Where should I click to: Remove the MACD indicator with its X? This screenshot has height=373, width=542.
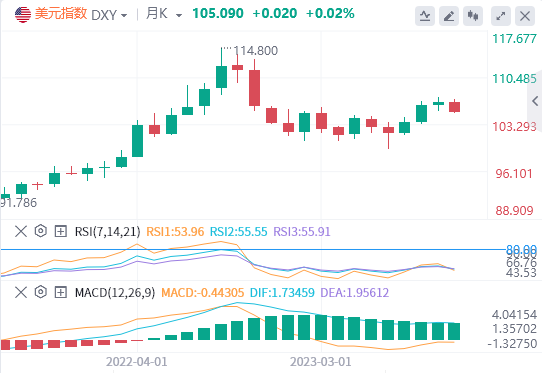[21, 292]
